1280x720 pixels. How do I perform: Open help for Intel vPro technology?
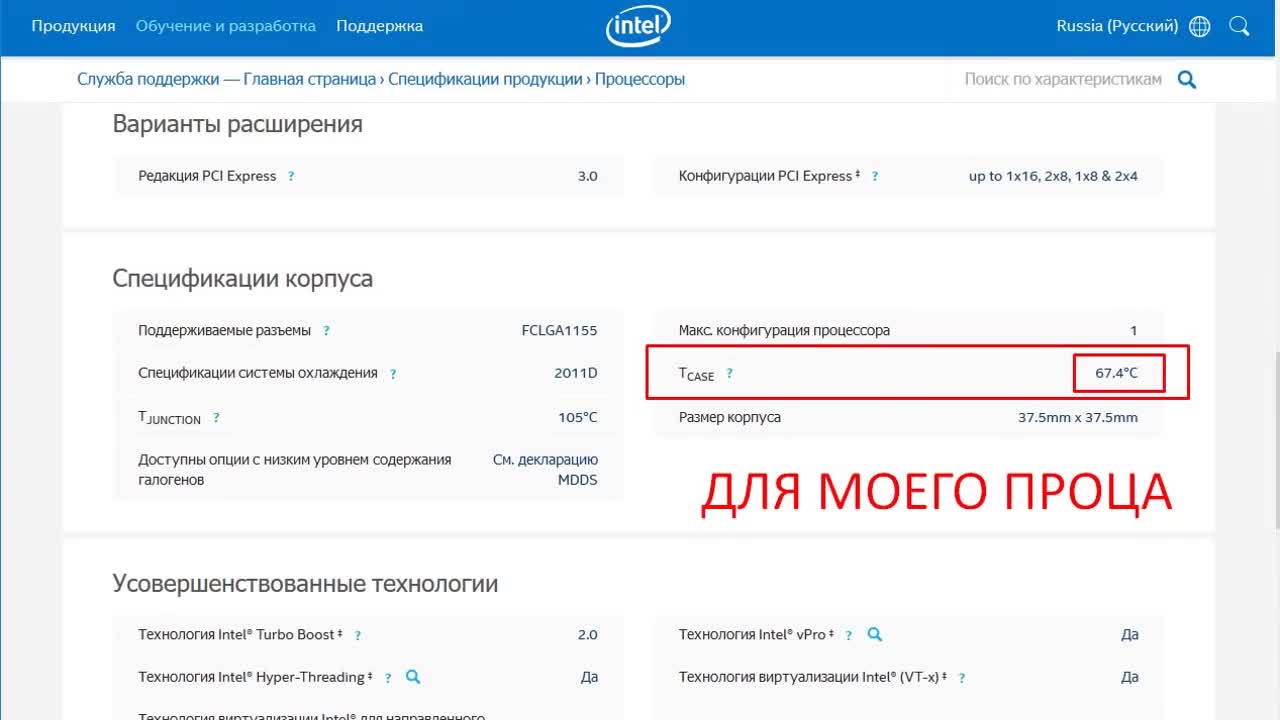click(849, 635)
